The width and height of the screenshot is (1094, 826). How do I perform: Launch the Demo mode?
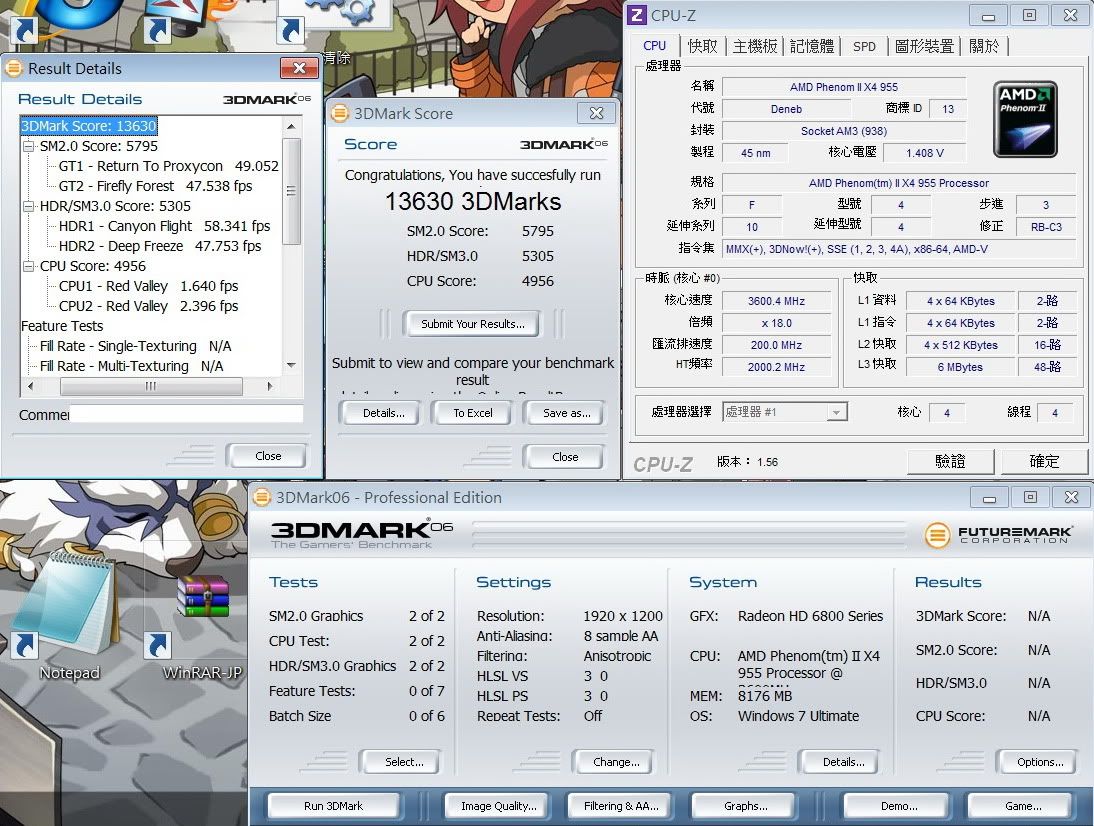899,806
